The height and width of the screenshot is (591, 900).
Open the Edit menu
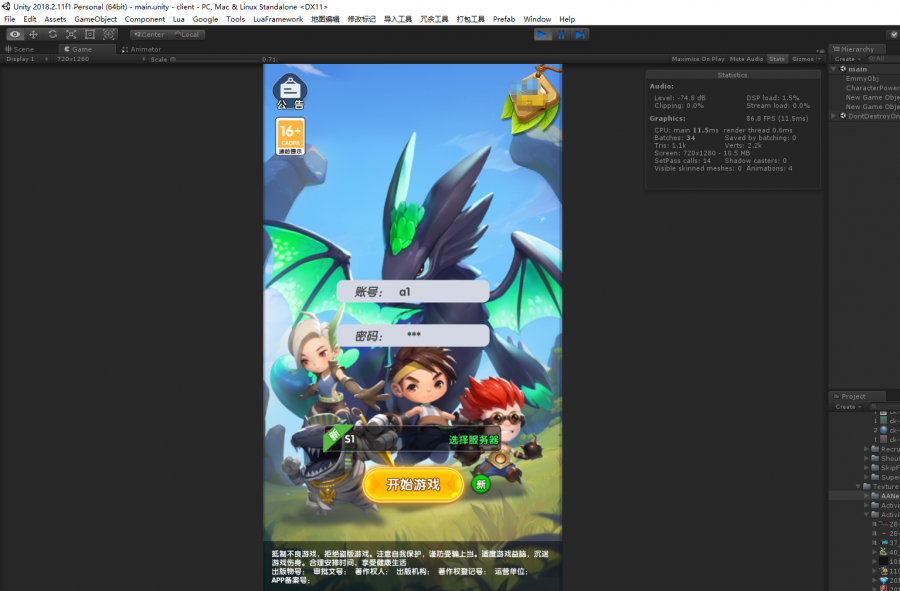(x=30, y=19)
